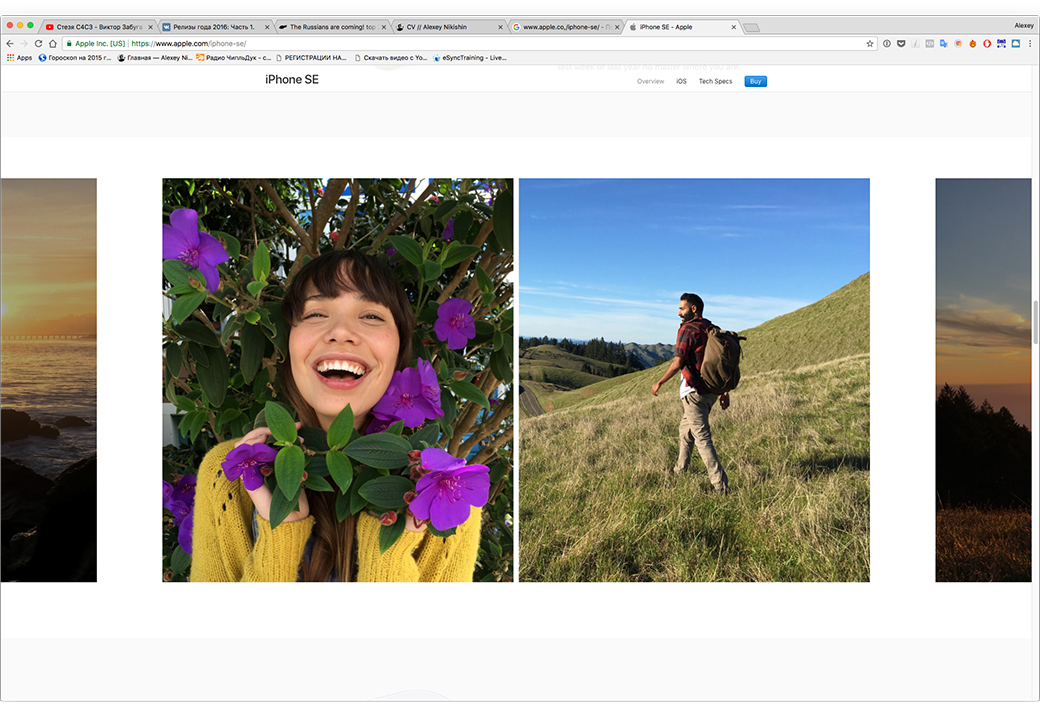Screen dimensions: 1040x718
Task: Click the QR code extension icon
Action: 1001,44
